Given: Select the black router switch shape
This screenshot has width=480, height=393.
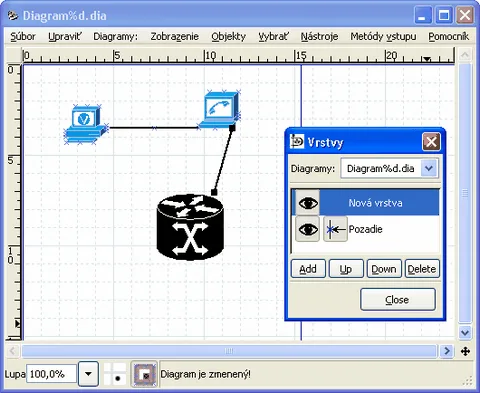Looking at the screenshot, I should [190, 227].
